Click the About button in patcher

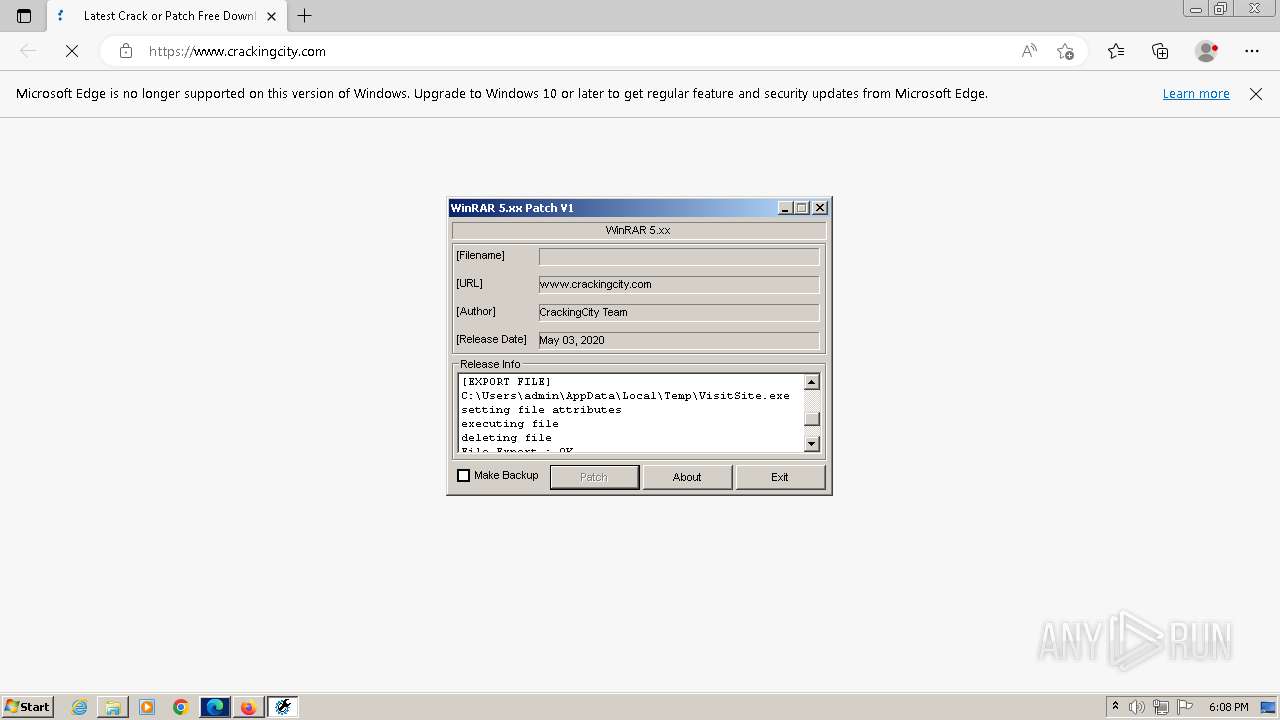tap(687, 477)
